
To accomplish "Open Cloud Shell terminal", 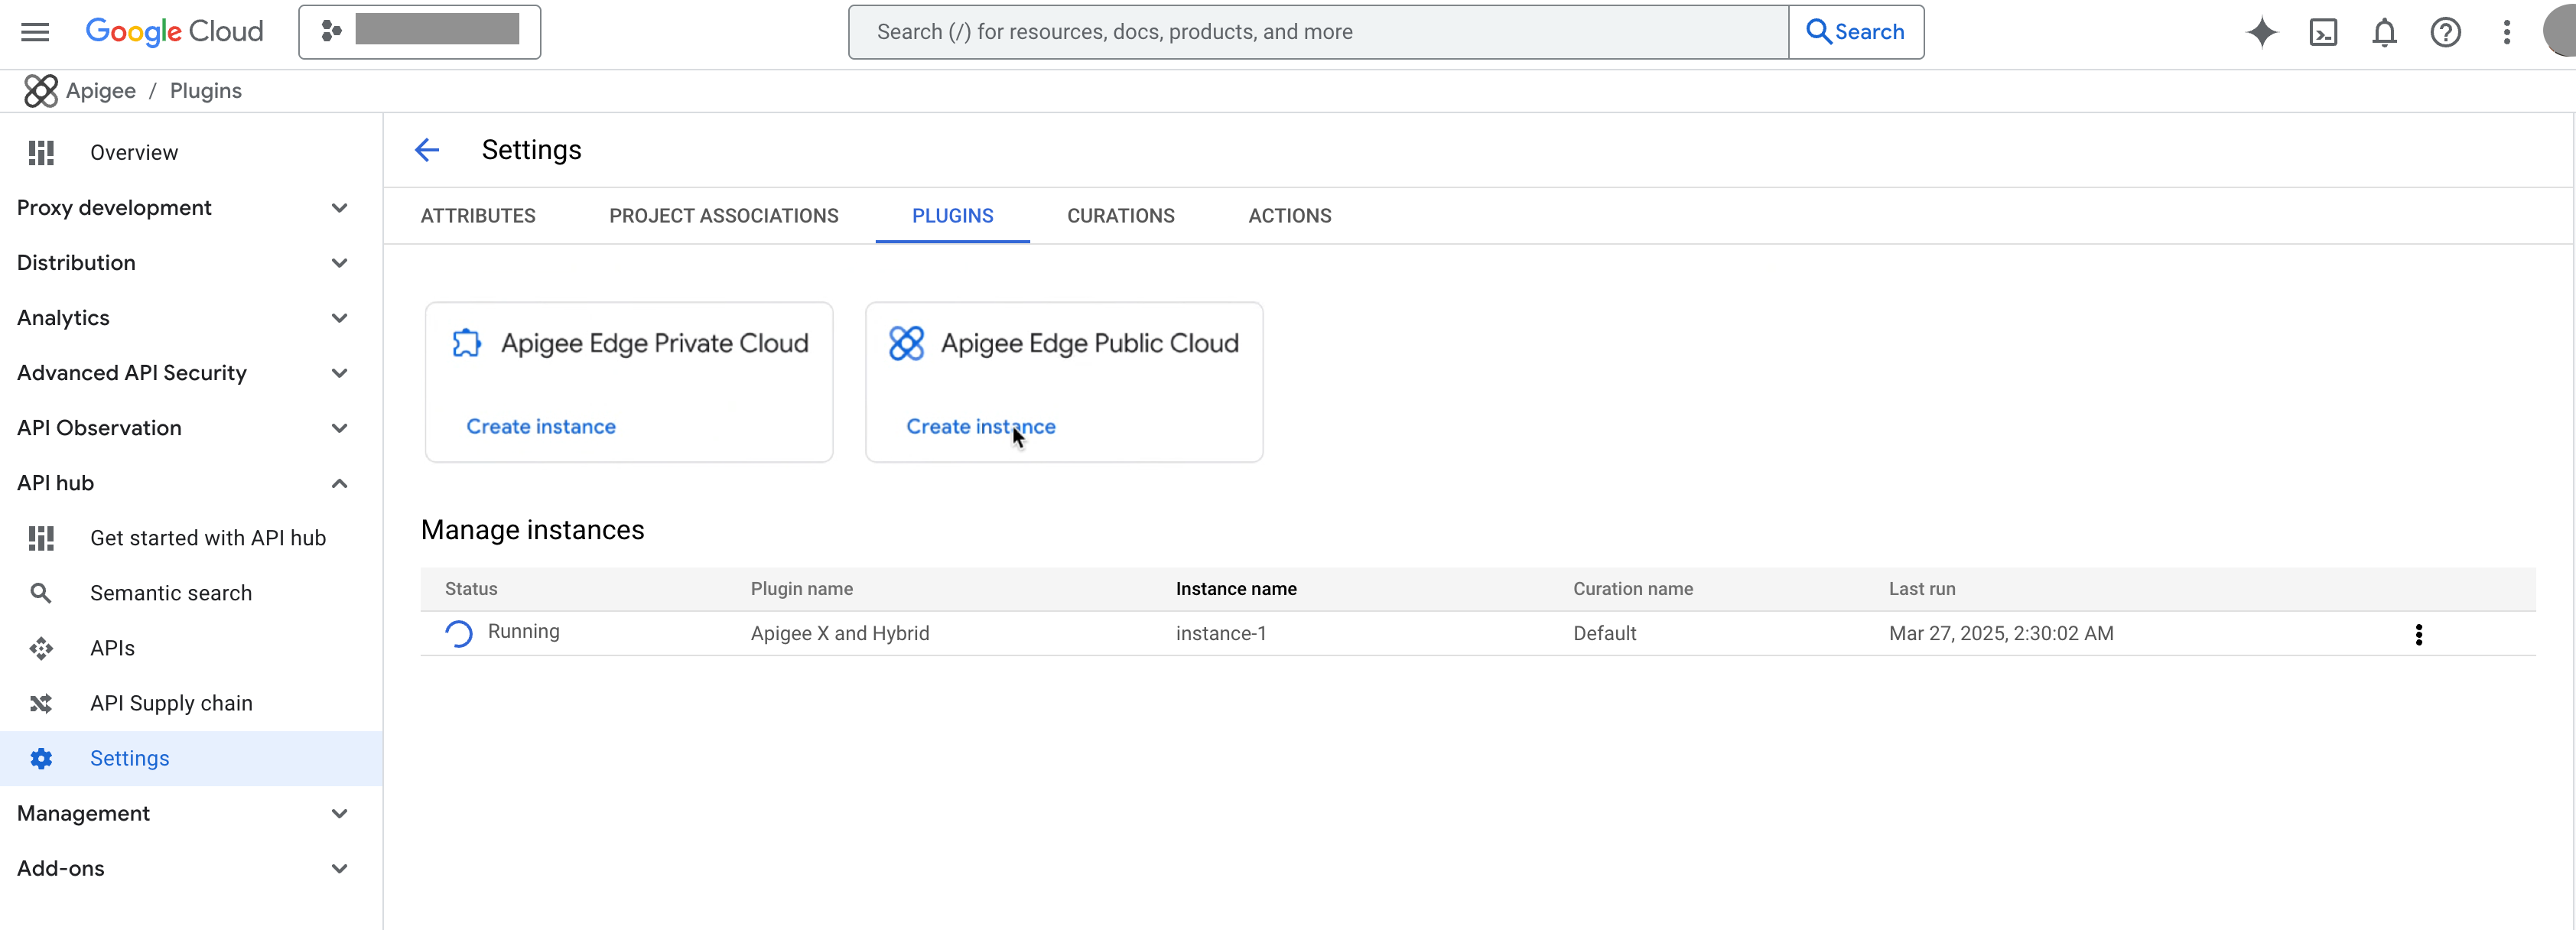I will [2323, 32].
